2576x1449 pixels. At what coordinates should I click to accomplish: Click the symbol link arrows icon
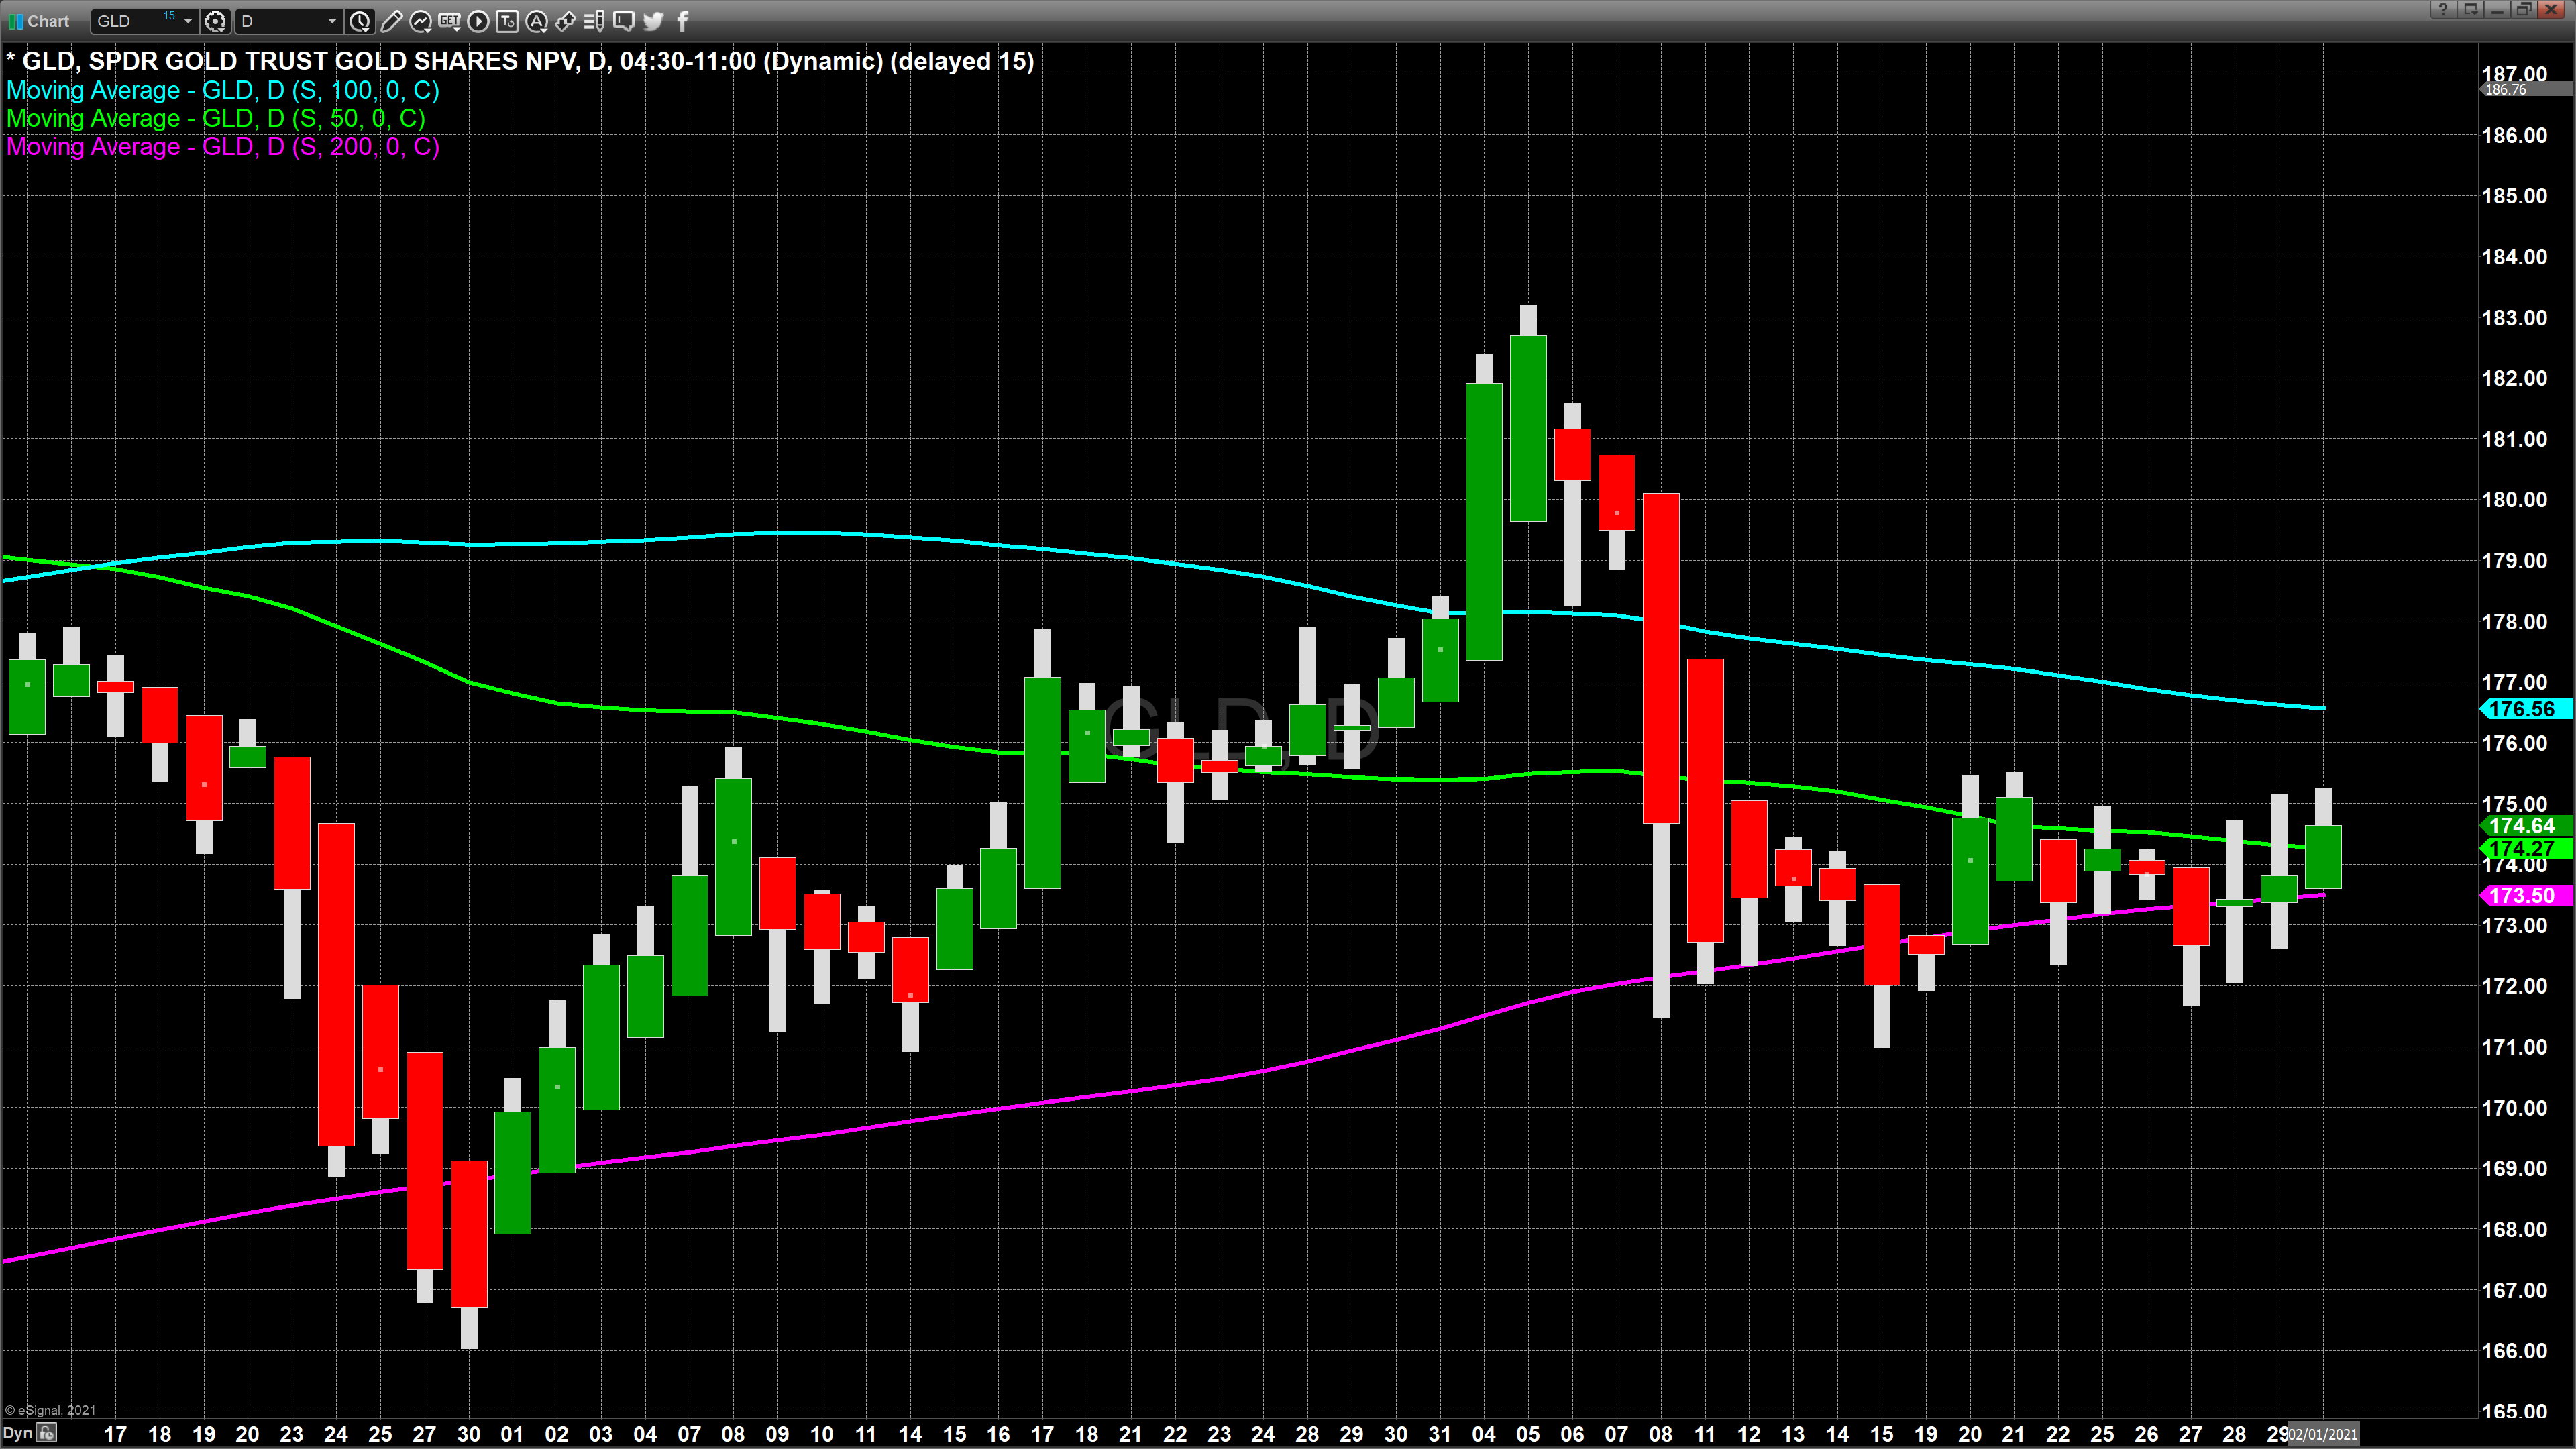pyautogui.click(x=565, y=21)
